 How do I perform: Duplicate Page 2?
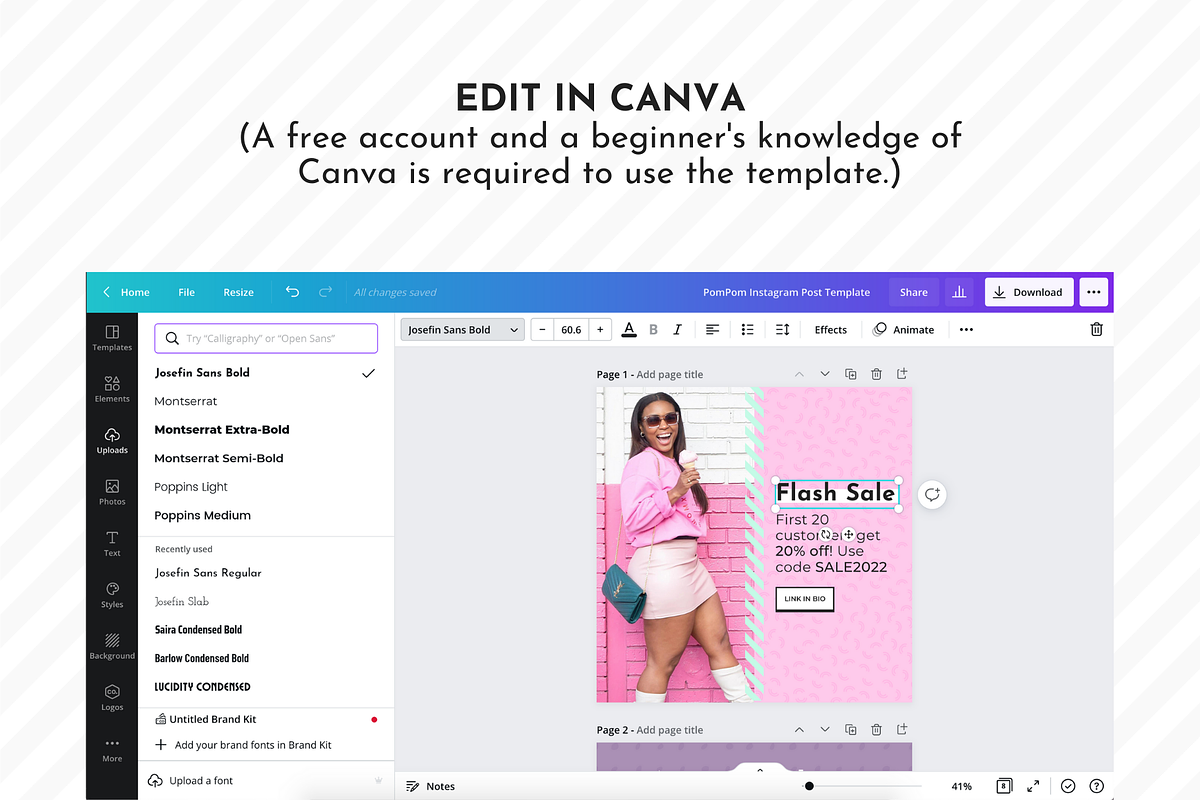[x=850, y=730]
